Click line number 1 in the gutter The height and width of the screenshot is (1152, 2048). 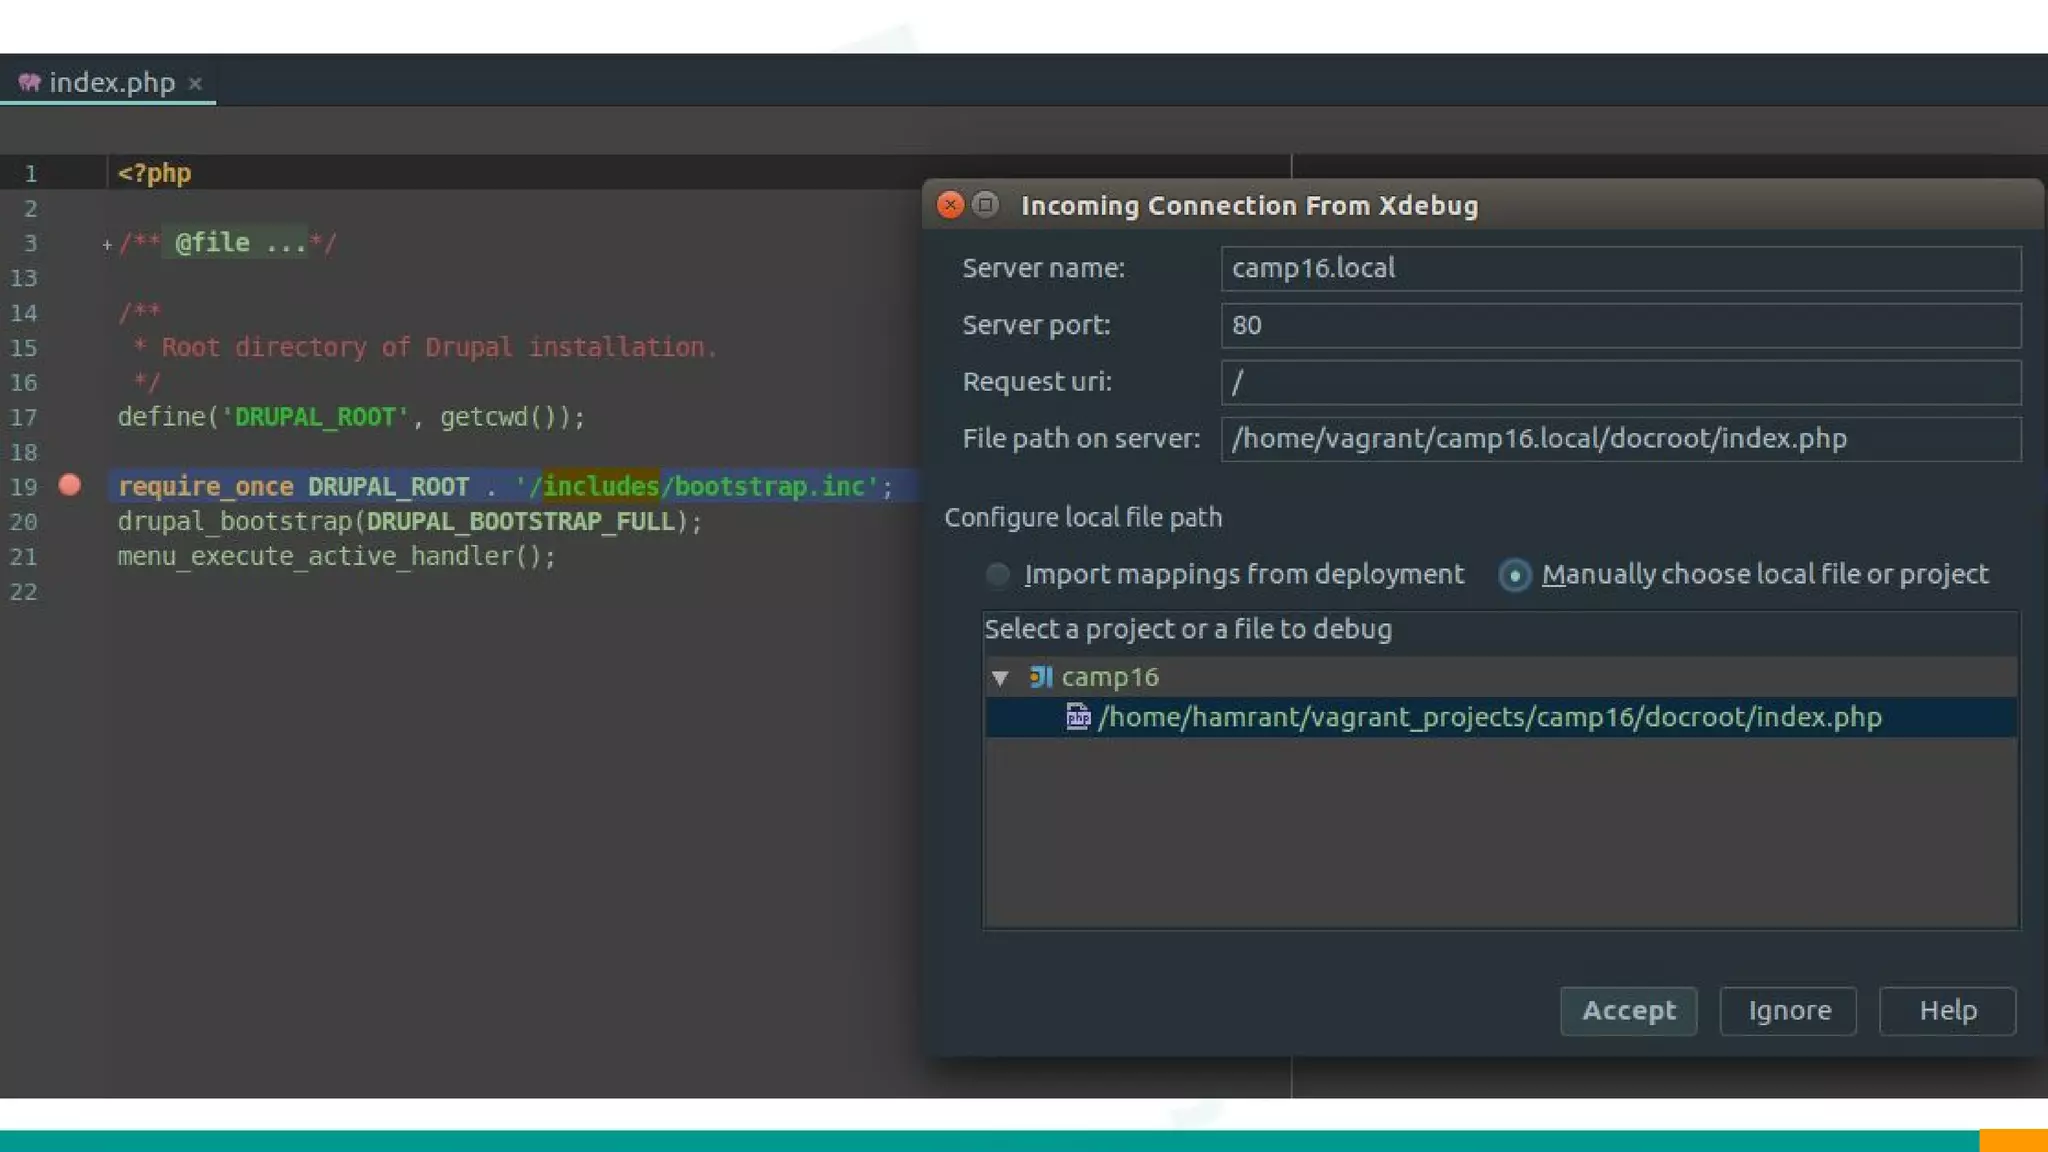31,174
